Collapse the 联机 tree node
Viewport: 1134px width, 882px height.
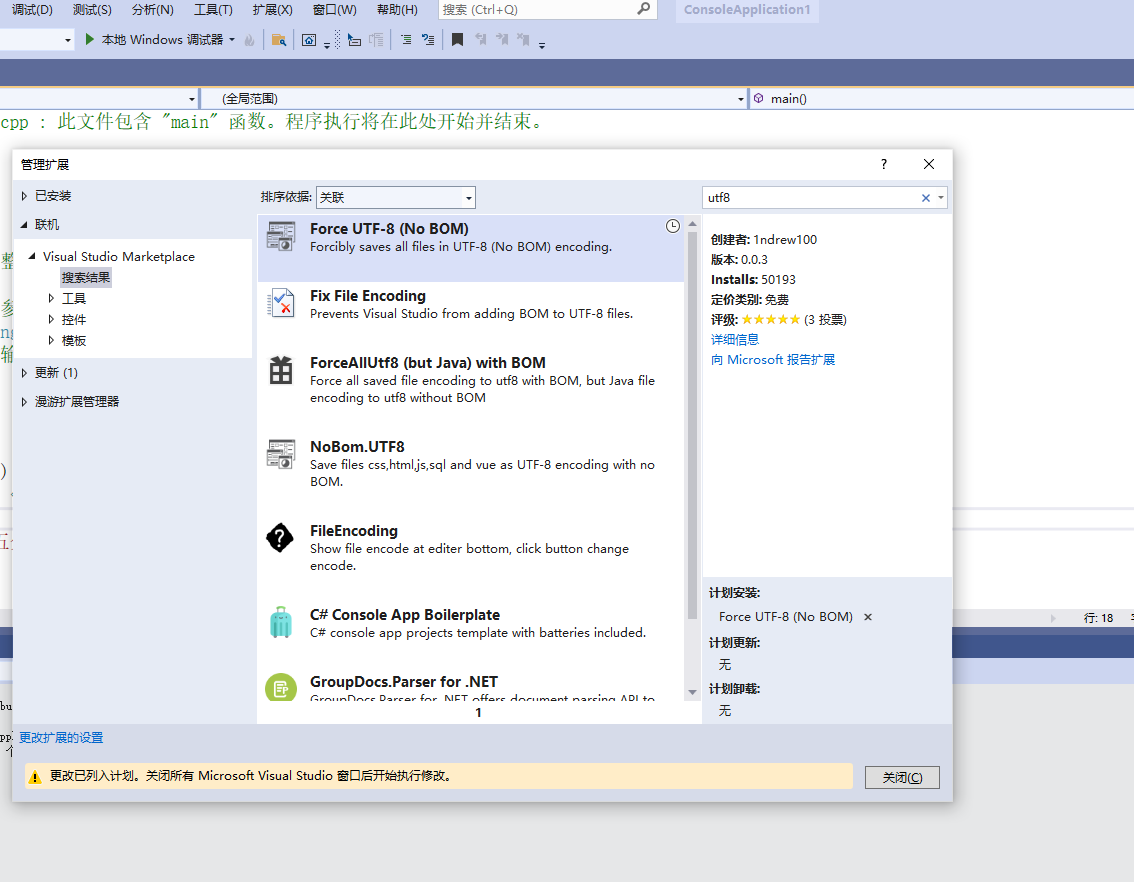[24, 225]
